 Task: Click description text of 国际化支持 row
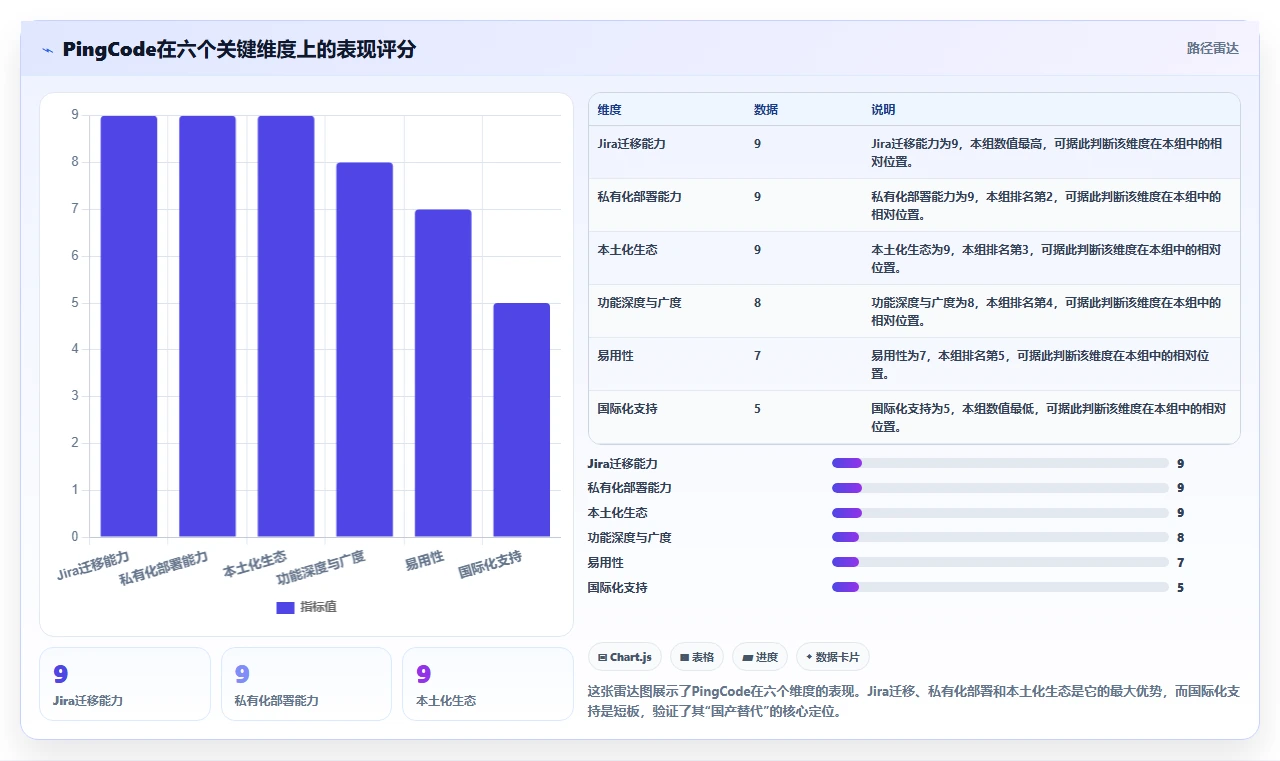[1048, 417]
